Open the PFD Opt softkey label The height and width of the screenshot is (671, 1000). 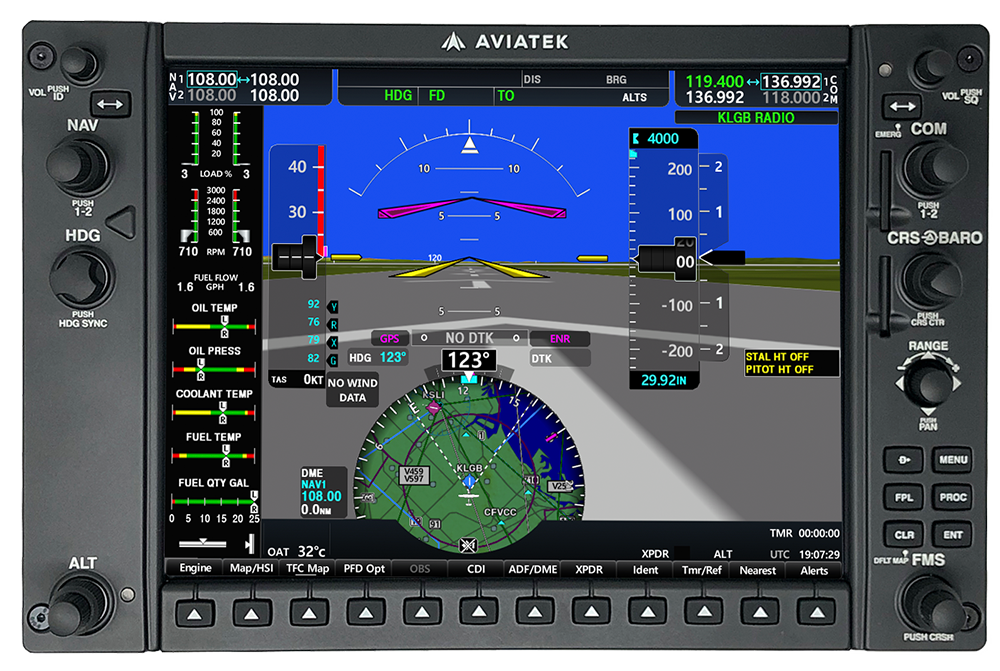click(364, 568)
